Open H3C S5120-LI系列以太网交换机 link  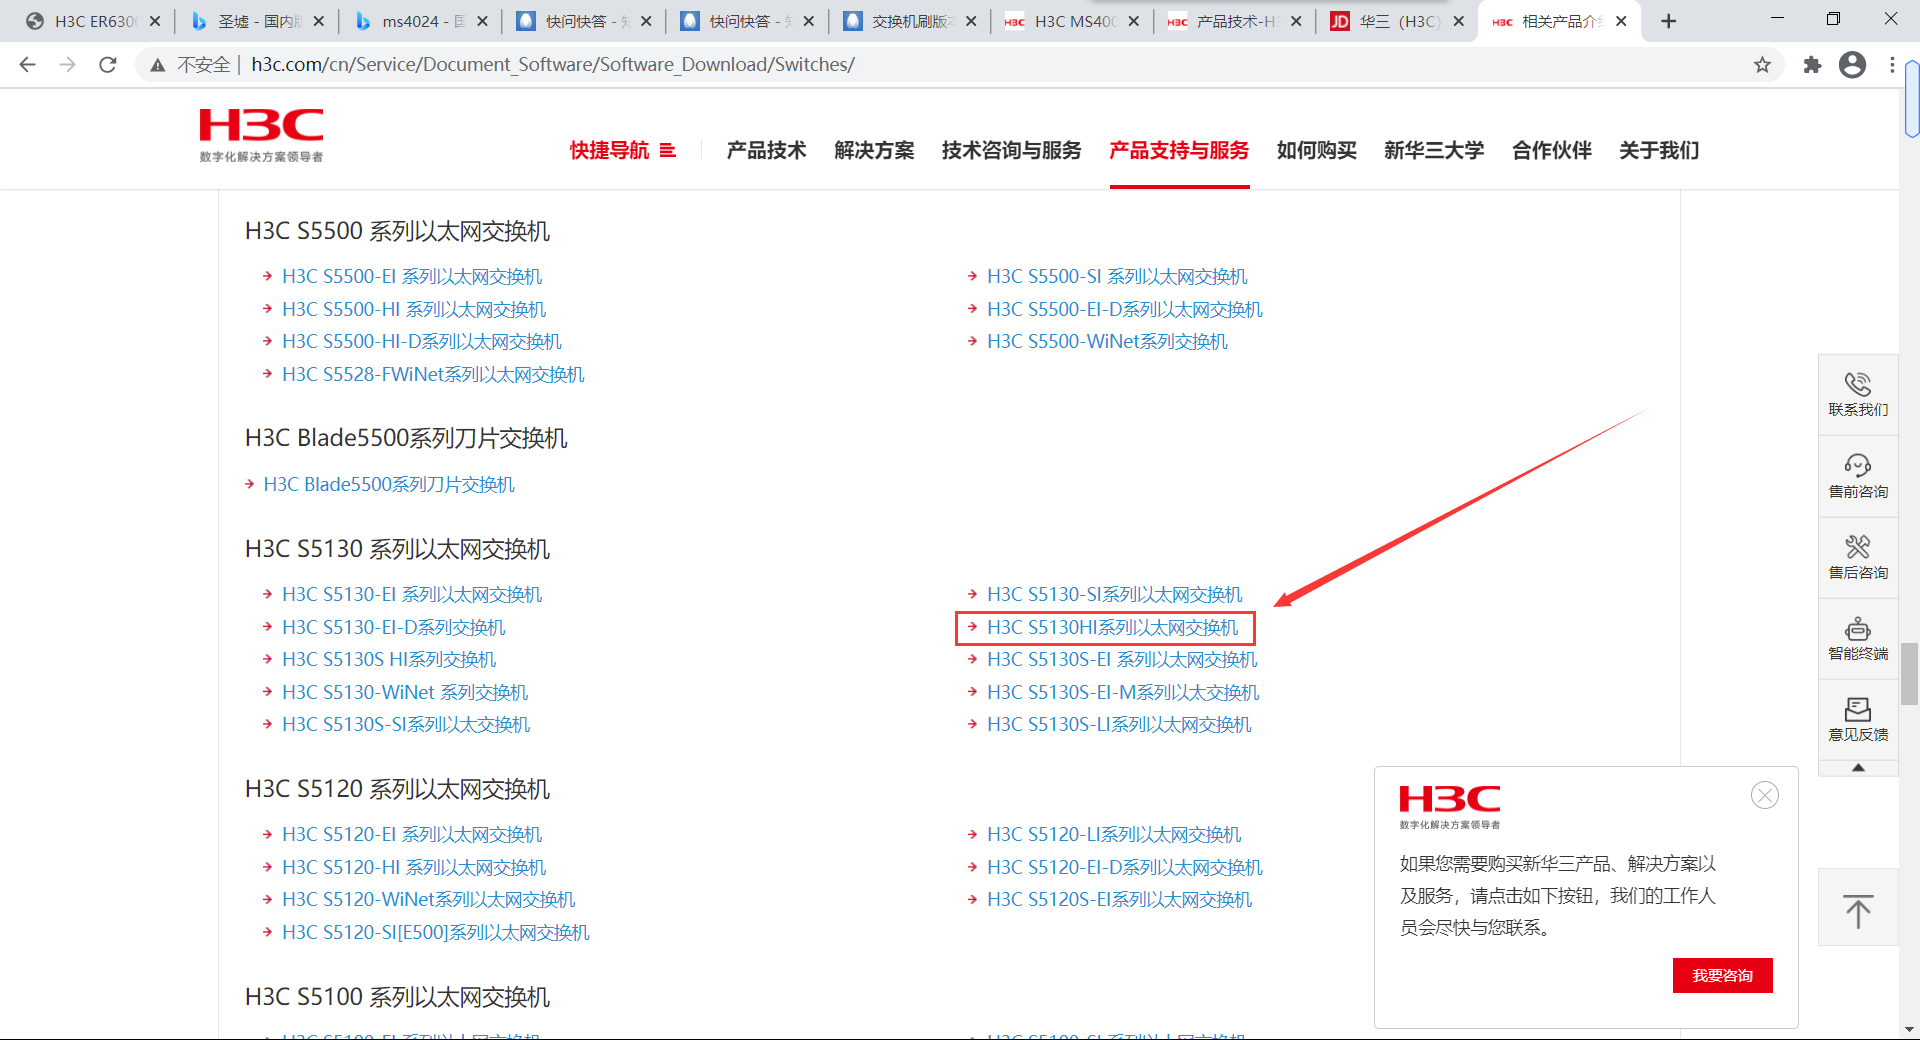pos(1114,835)
